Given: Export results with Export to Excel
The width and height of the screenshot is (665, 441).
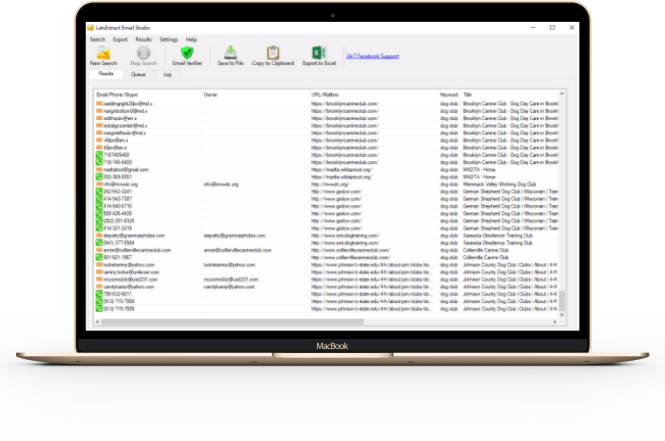Looking at the screenshot, I should (x=319, y=56).
